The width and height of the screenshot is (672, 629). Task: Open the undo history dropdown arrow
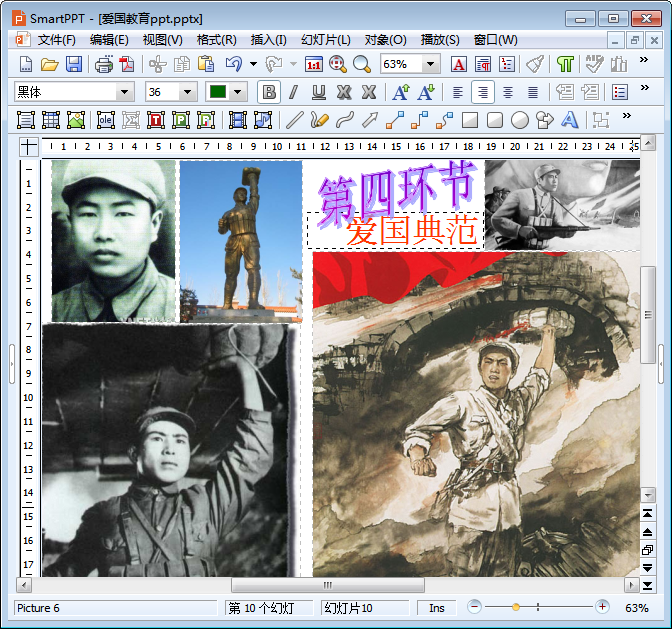pyautogui.click(x=253, y=65)
